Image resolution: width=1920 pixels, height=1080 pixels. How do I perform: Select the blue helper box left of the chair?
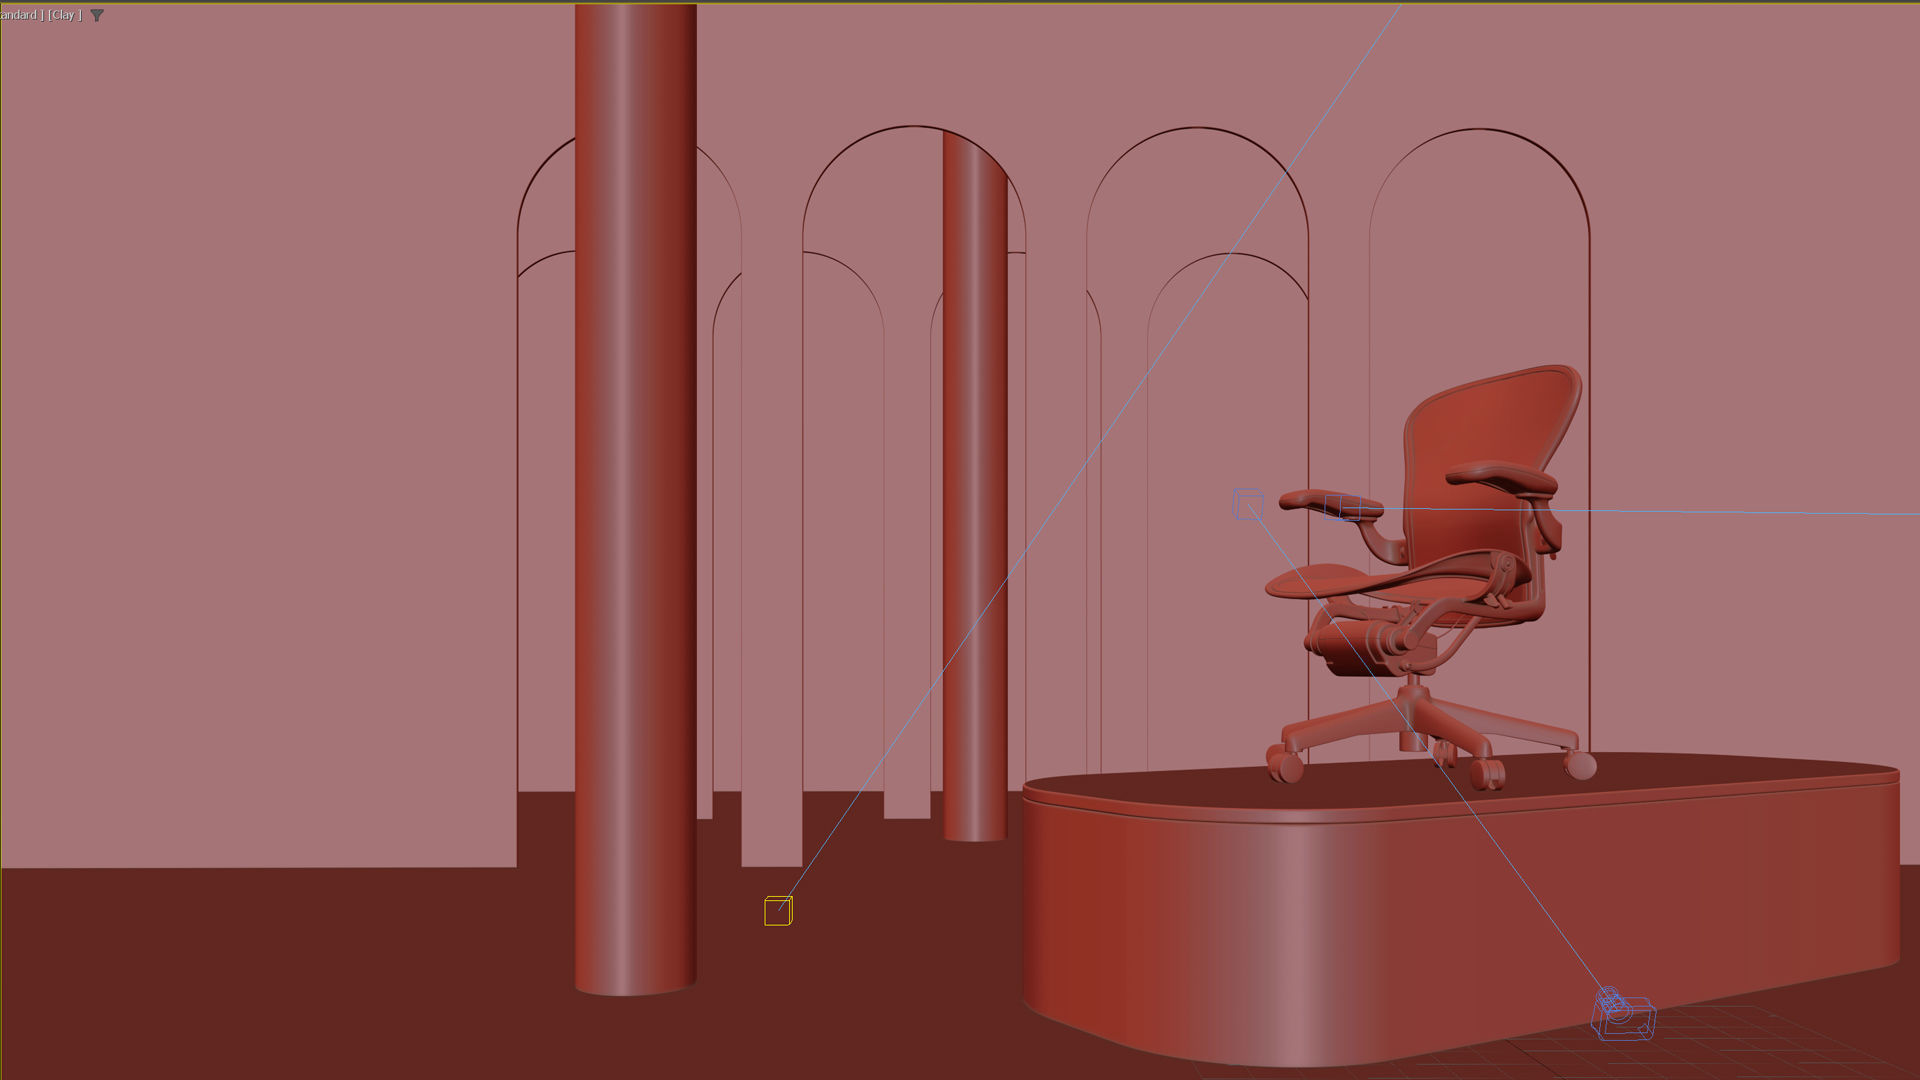(x=1248, y=503)
